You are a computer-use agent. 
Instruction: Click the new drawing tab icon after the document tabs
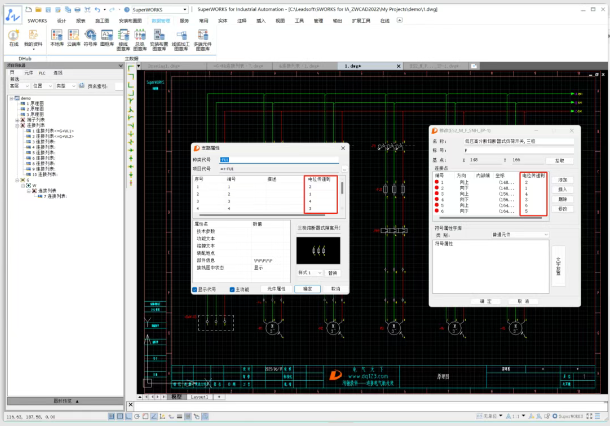pos(474,66)
